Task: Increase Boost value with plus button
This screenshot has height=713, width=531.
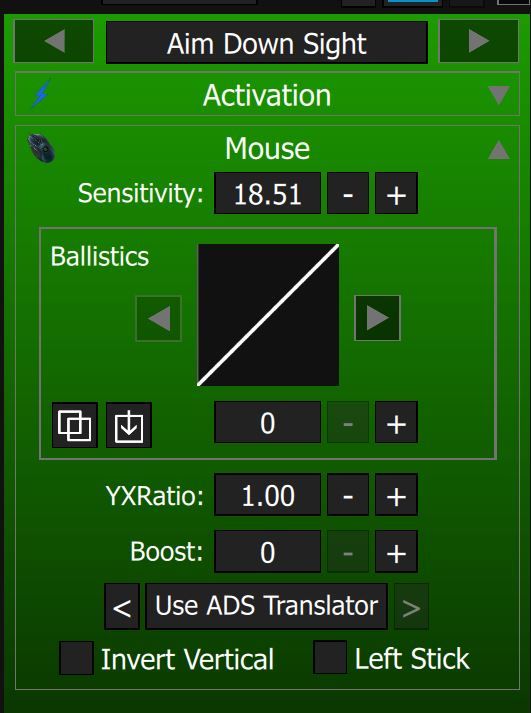Action: (x=396, y=552)
